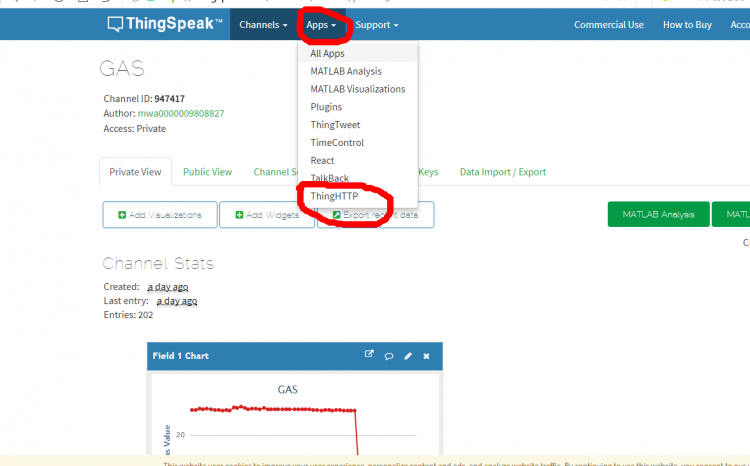Open Field 1 Chart in new window icon
The width and height of the screenshot is (750, 466).
[x=369, y=354]
